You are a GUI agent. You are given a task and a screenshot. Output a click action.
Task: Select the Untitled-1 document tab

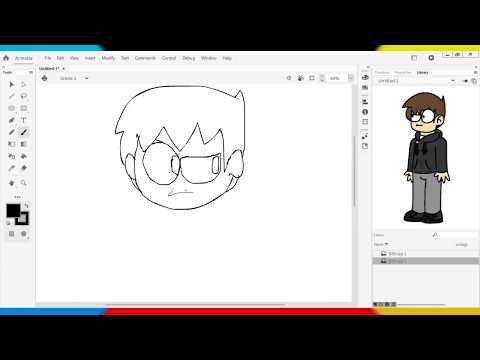pyautogui.click(x=49, y=68)
